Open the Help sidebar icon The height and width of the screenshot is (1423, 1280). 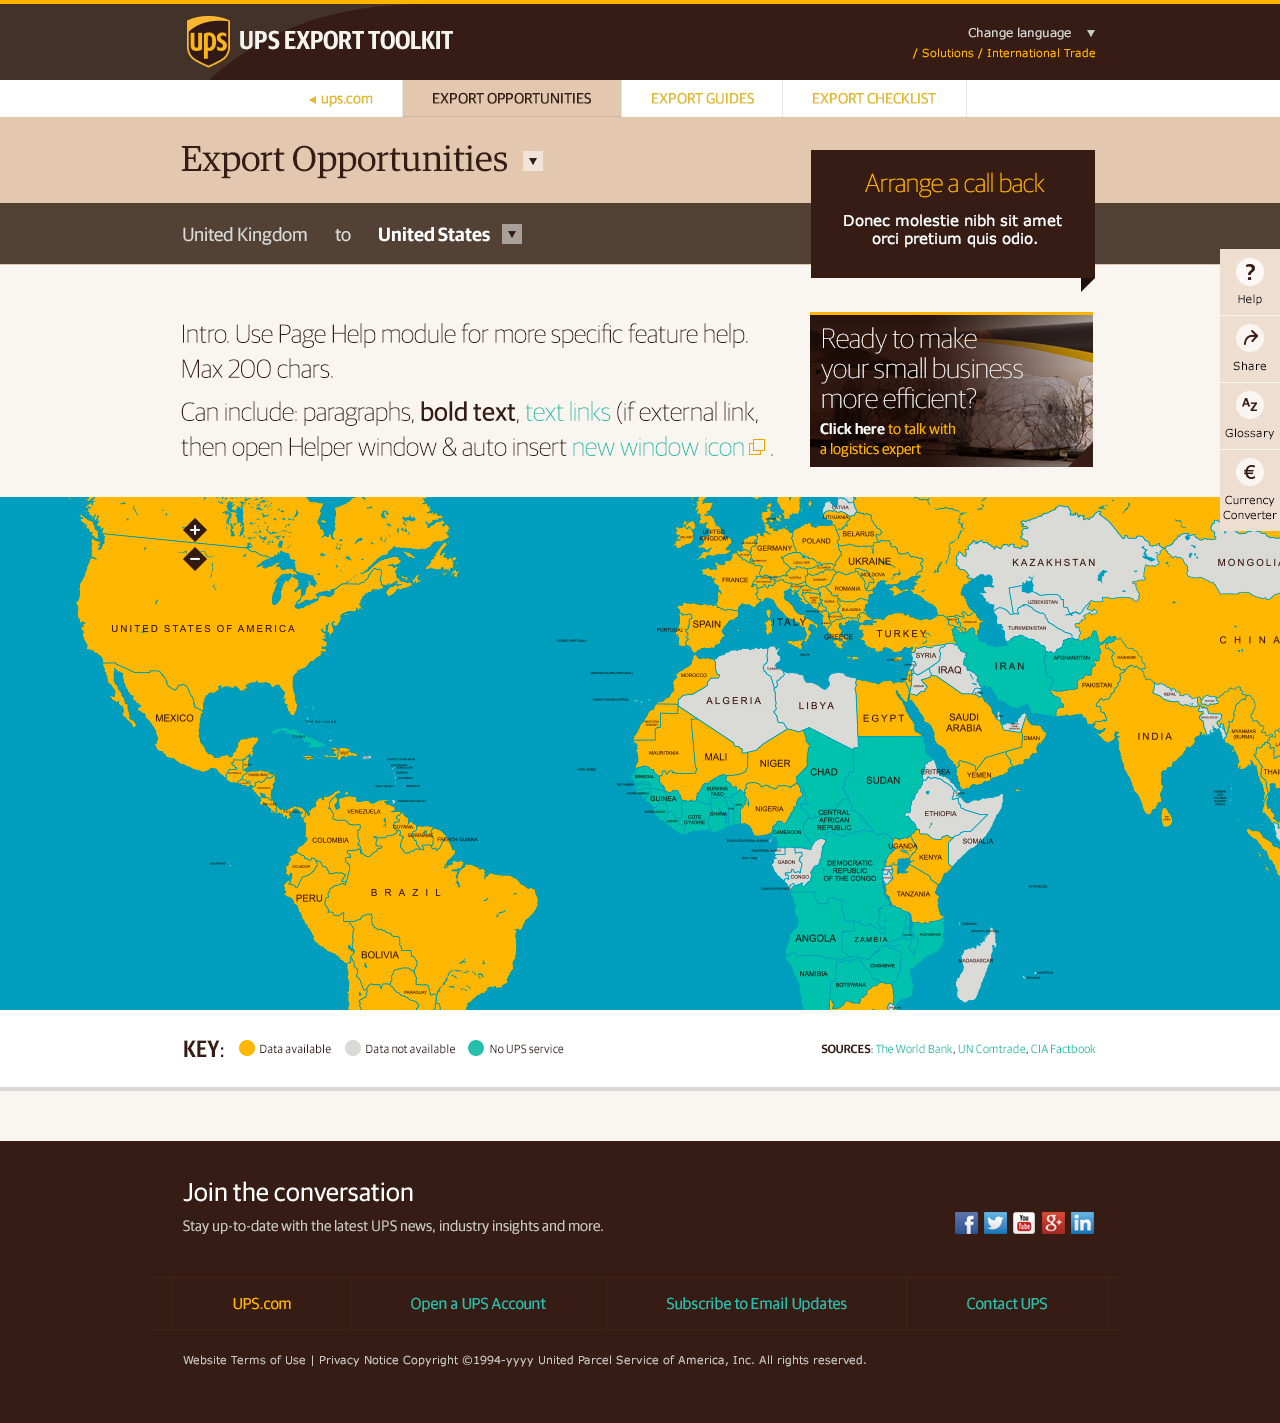1249,272
